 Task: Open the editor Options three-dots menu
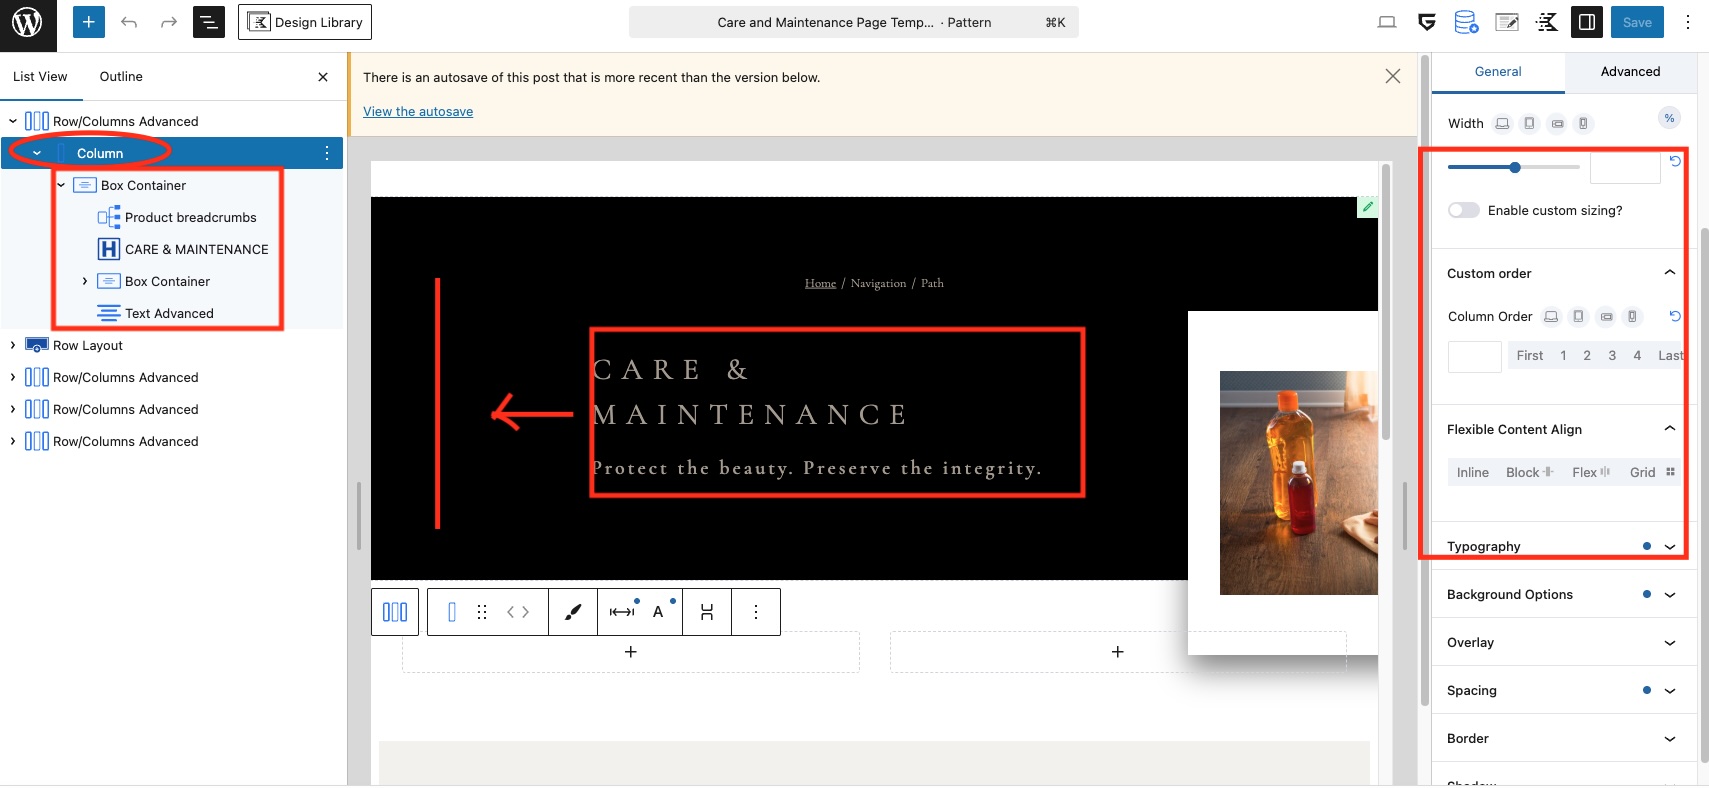[1687, 22]
